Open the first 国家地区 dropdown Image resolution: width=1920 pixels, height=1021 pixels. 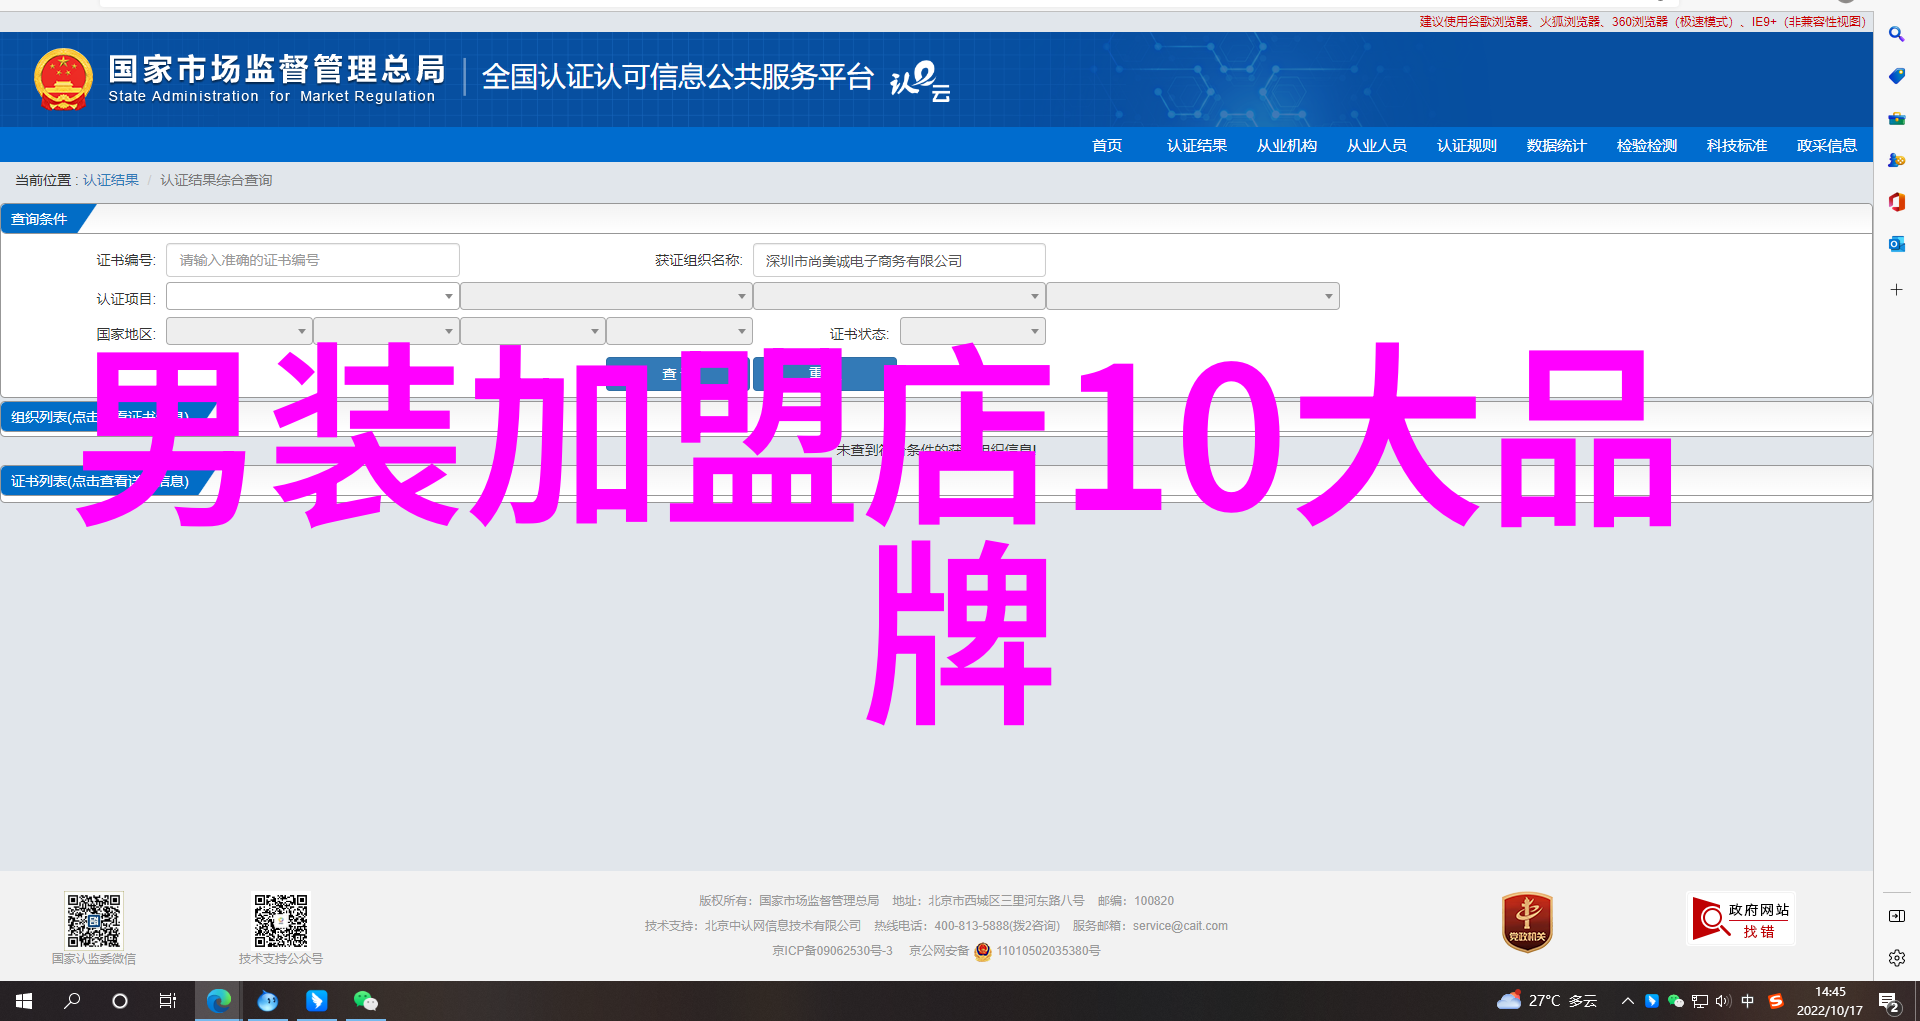(239, 331)
